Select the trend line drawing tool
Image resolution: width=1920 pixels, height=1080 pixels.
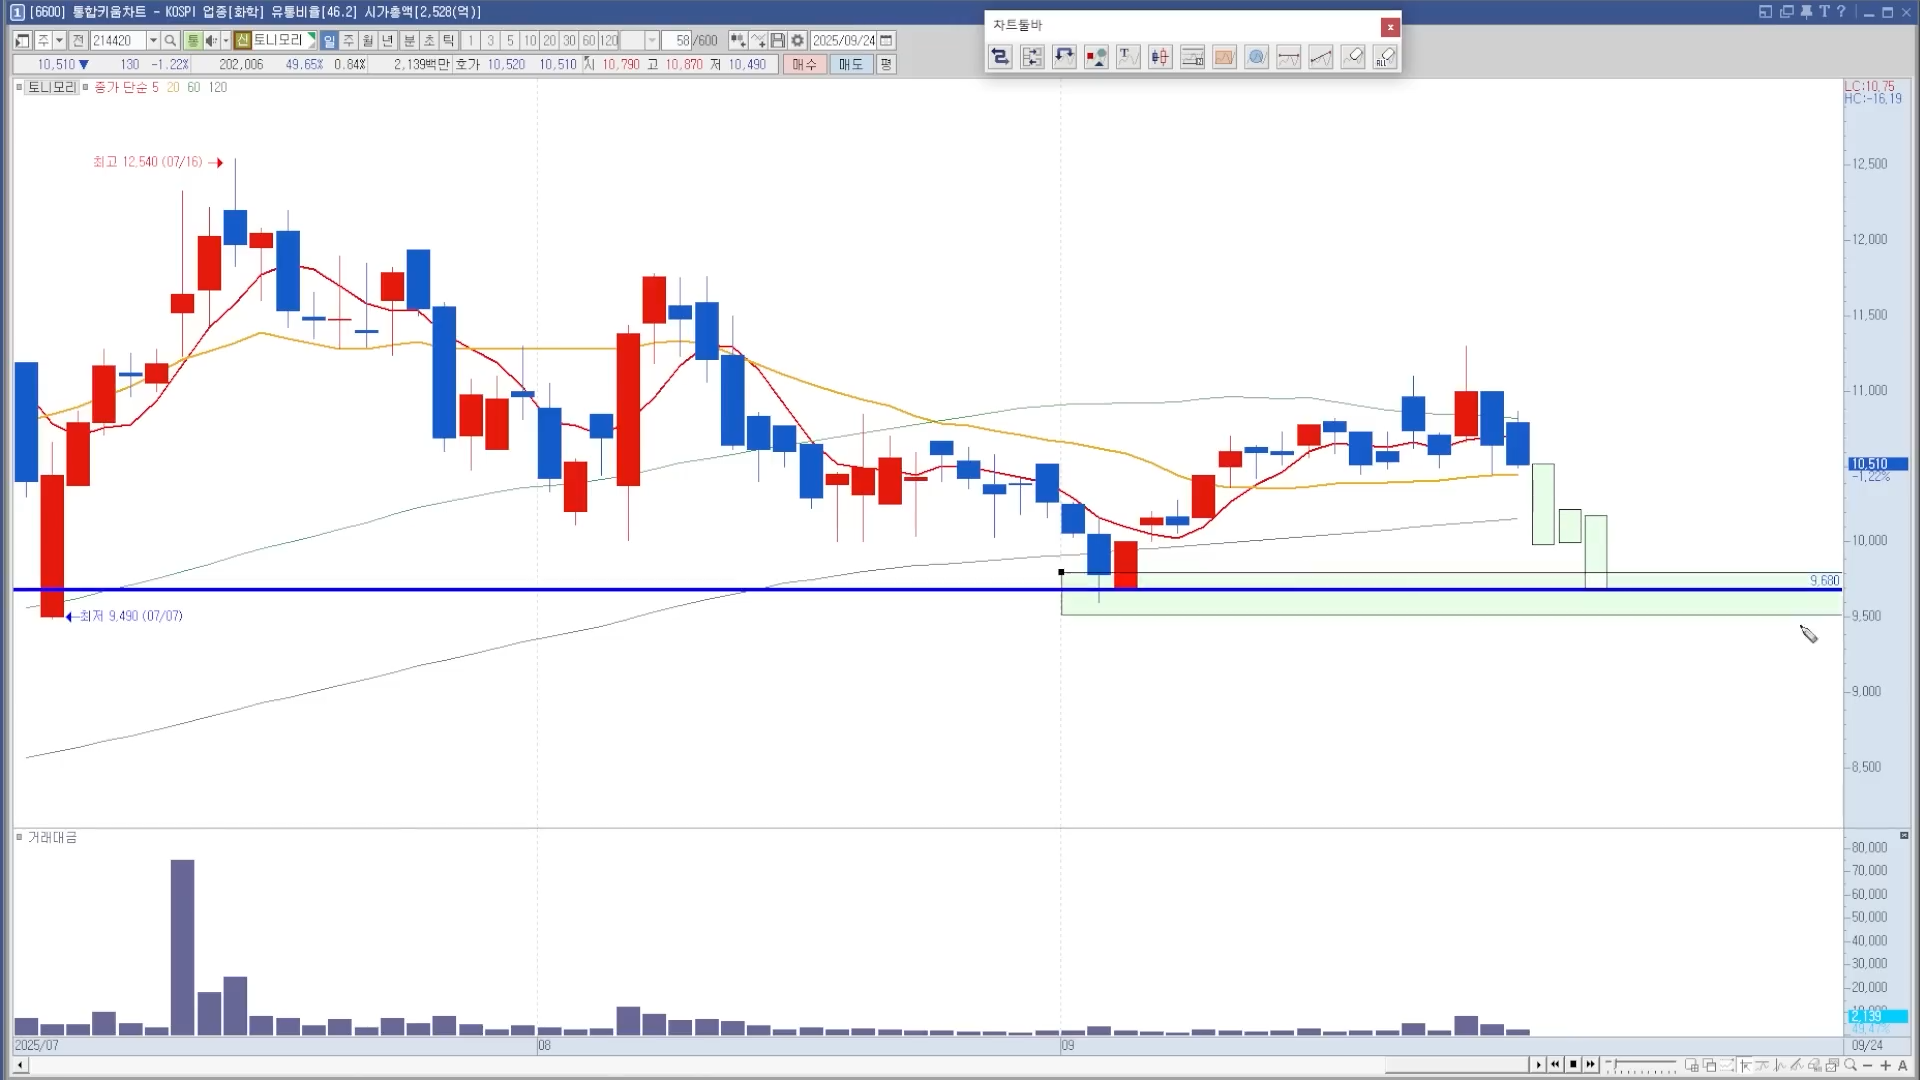pos(1320,57)
